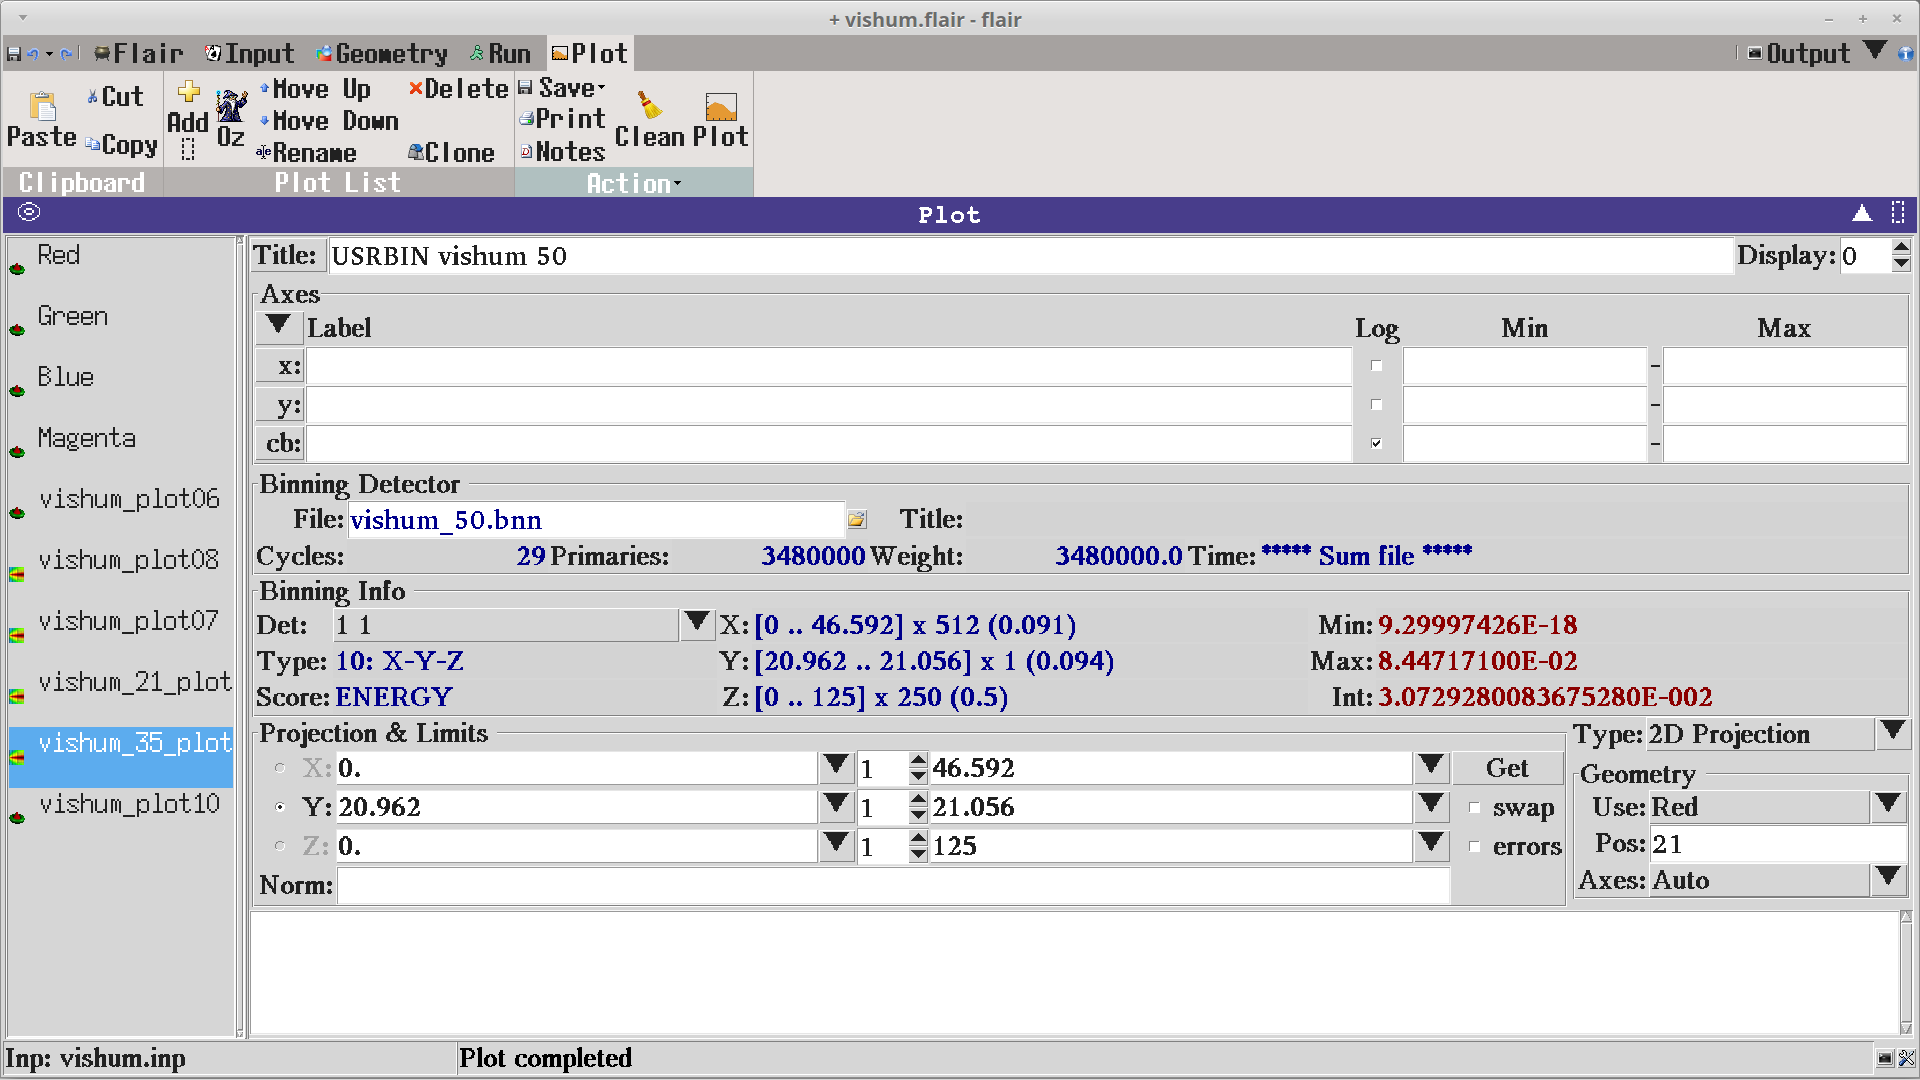Toggle Log checkbox for cb axis
1920x1080 pixels.
pyautogui.click(x=1377, y=443)
